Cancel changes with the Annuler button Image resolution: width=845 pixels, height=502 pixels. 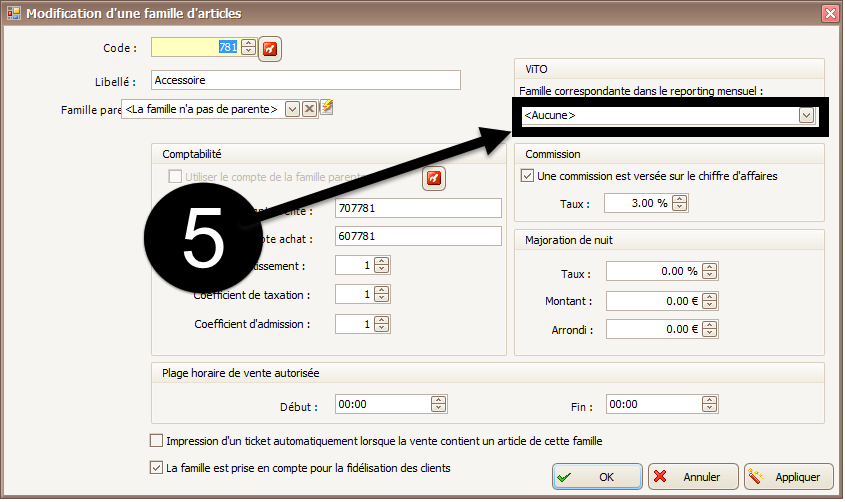693,477
